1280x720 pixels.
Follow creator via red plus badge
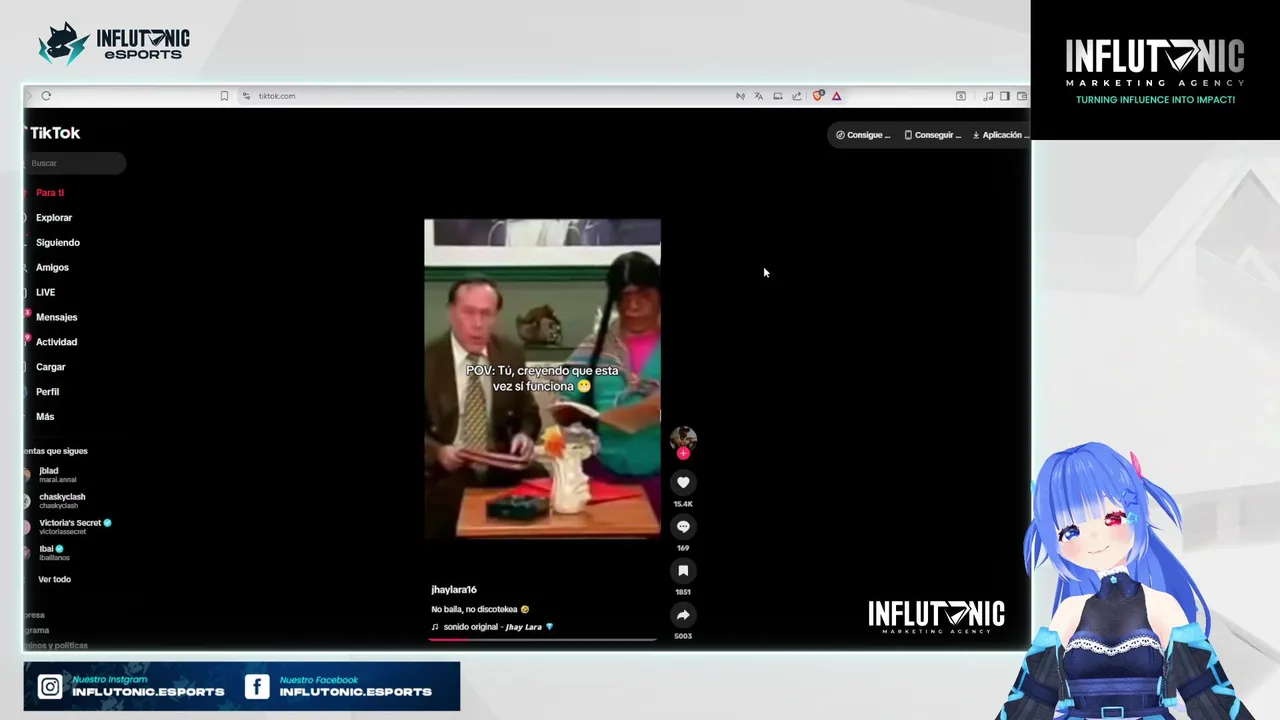[x=683, y=454]
